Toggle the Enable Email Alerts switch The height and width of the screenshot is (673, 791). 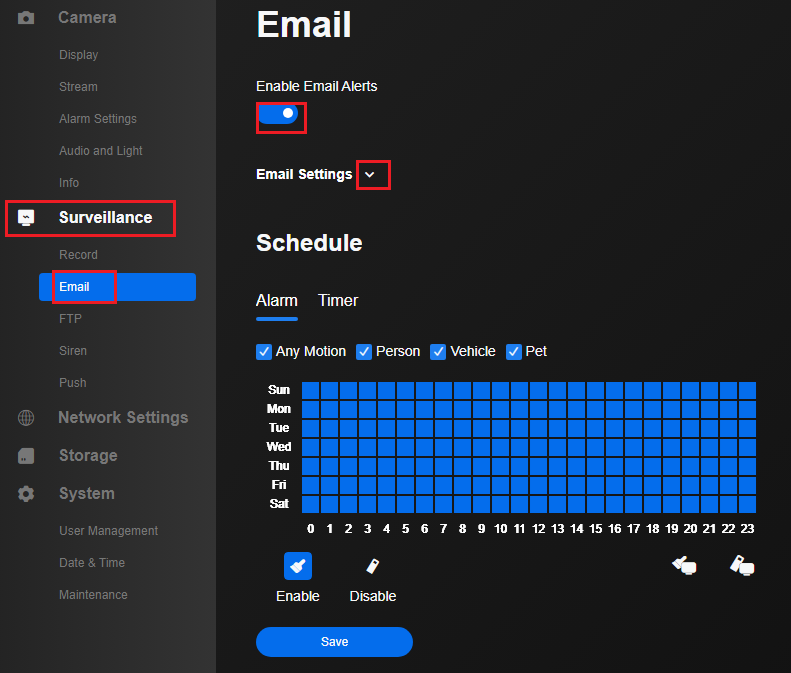[x=279, y=114]
